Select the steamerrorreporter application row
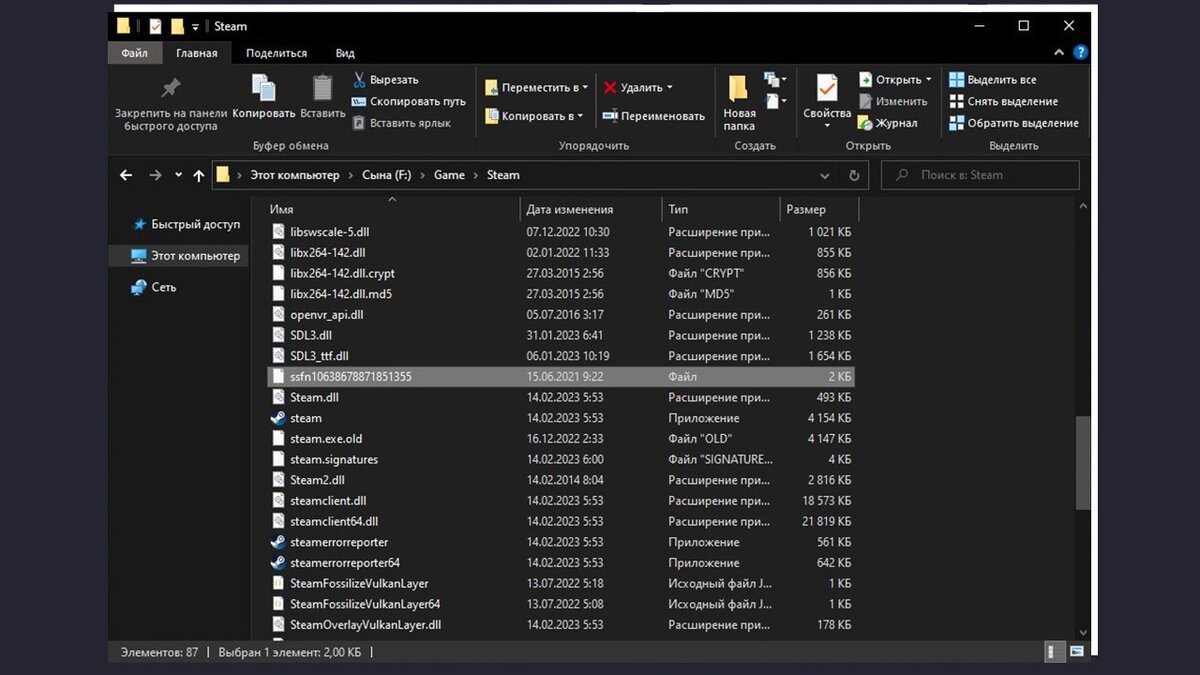 tap(563, 542)
